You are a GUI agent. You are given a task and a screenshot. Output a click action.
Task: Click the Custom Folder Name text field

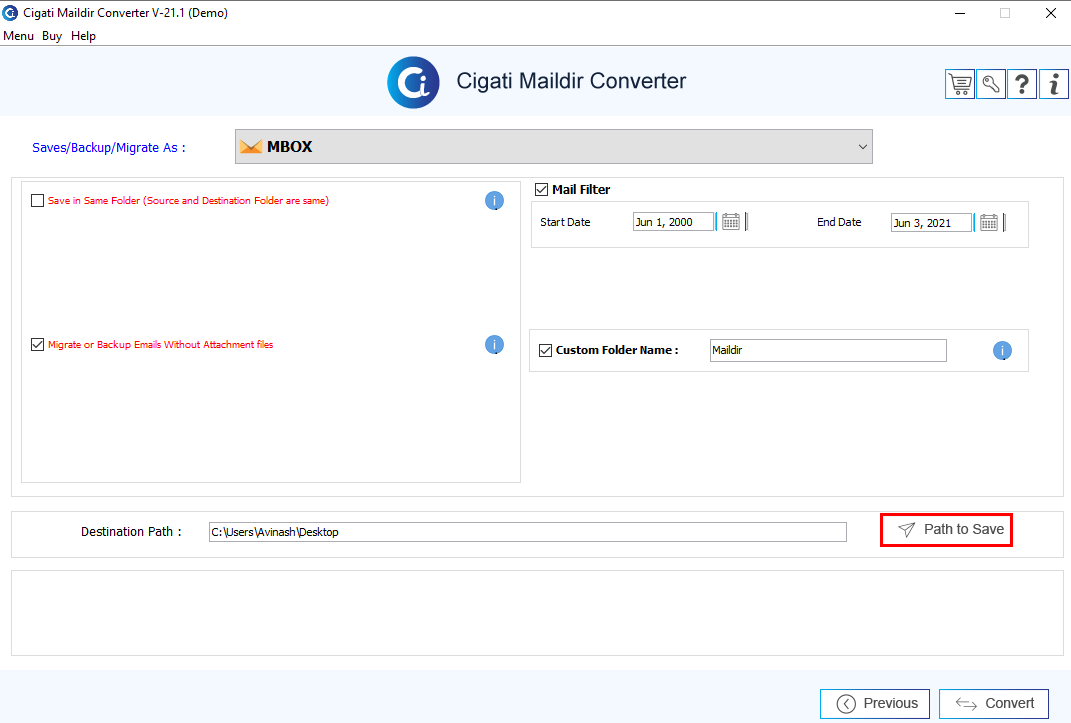(829, 350)
